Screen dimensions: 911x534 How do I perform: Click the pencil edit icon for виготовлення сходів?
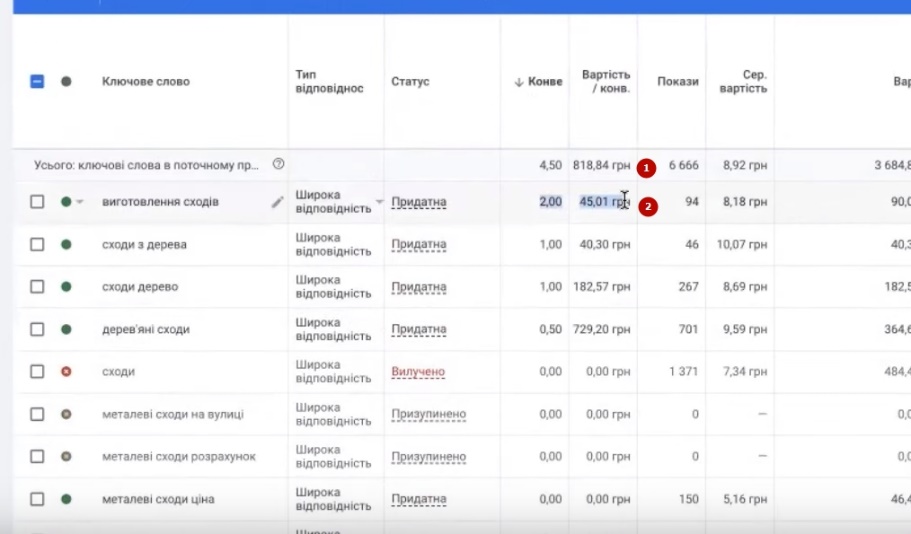tap(277, 202)
